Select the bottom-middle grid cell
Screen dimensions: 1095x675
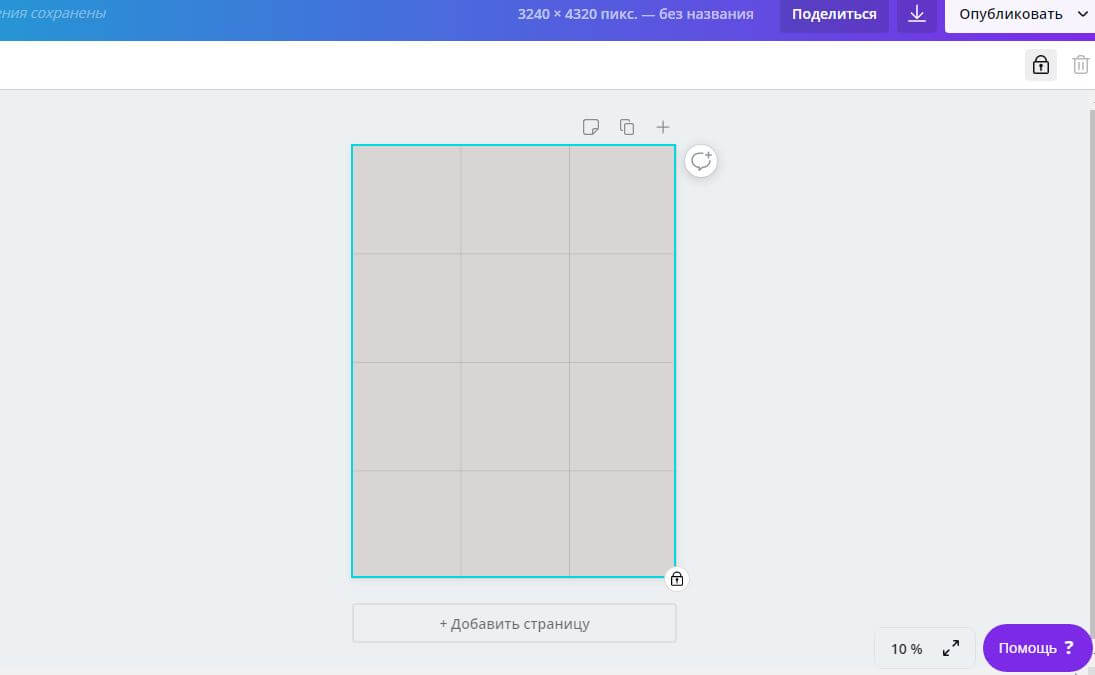(x=515, y=523)
